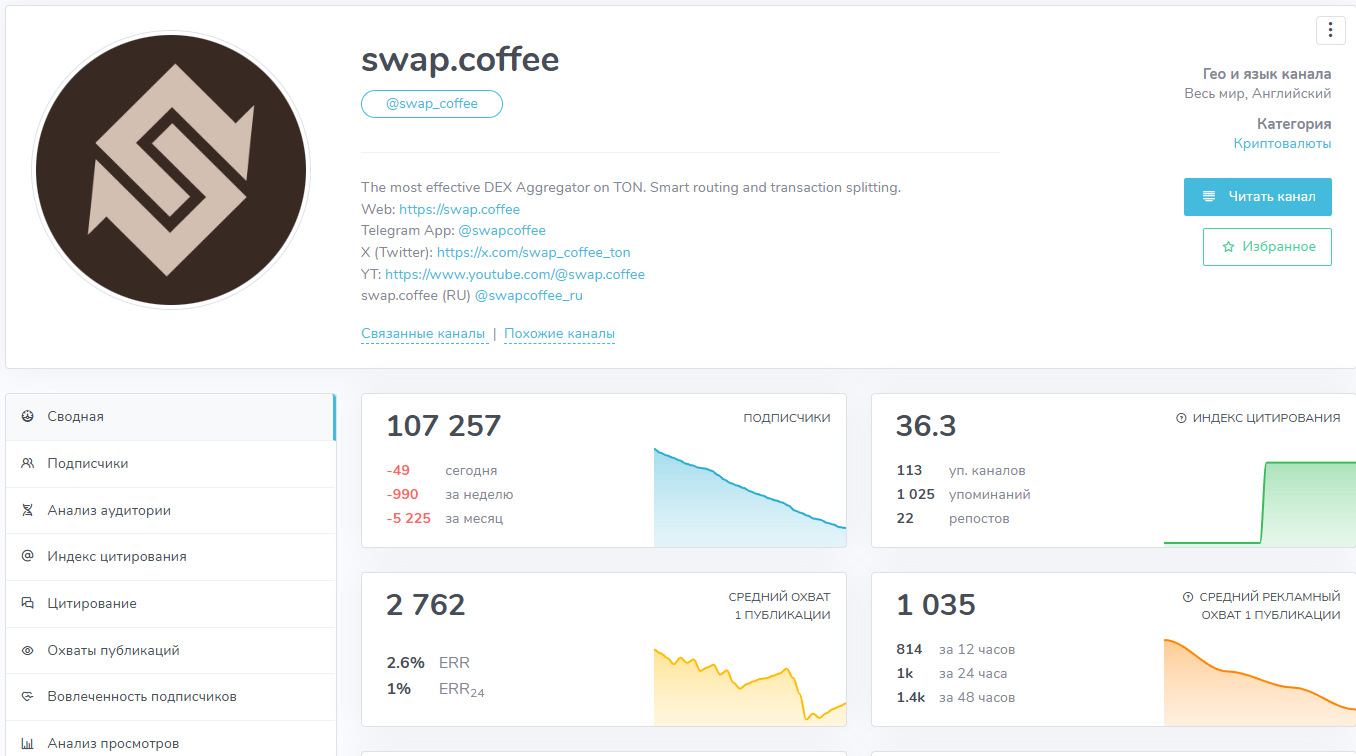Open the Охваты публикаций section
The width and height of the screenshot is (1356, 756).
click(170, 650)
